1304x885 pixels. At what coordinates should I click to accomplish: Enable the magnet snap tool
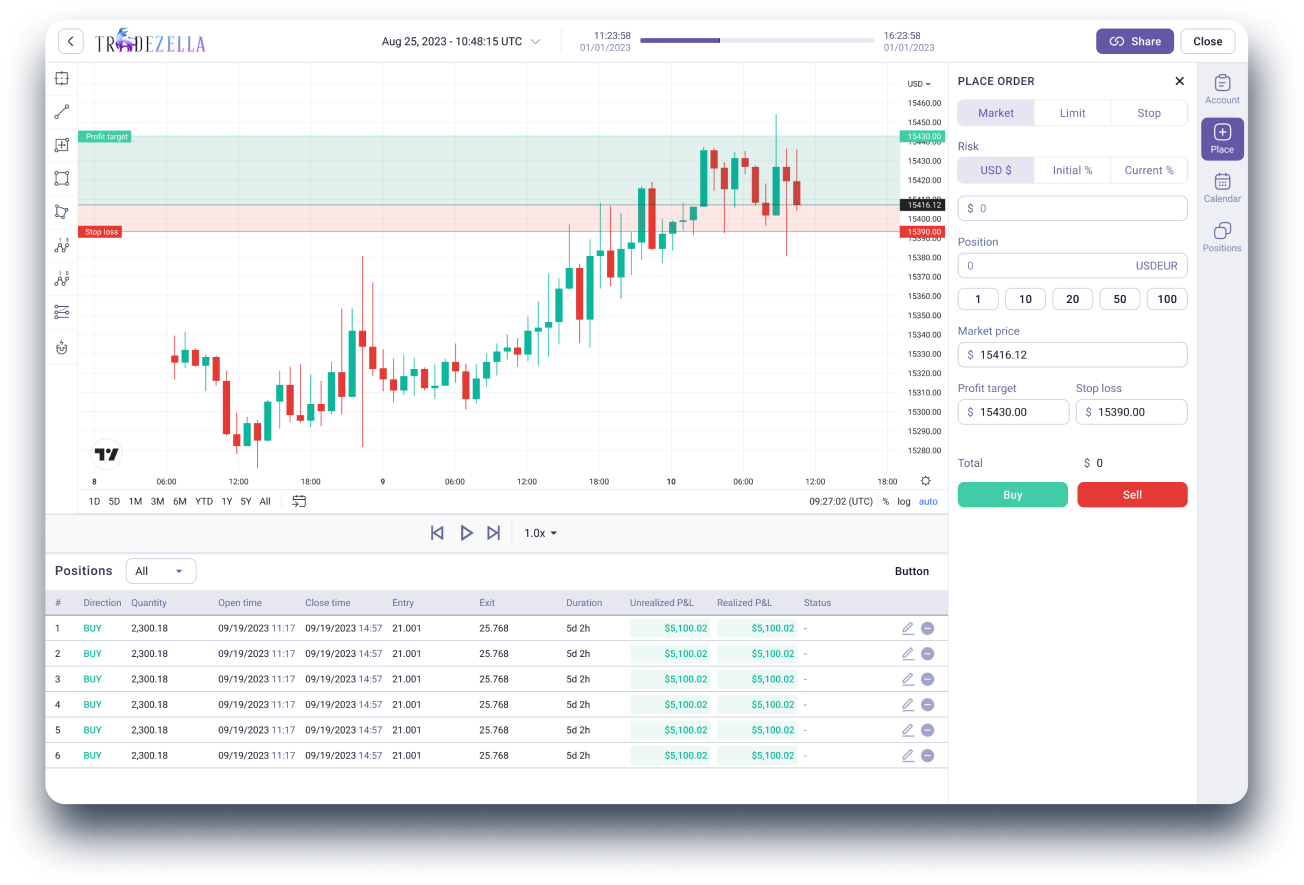coord(61,347)
